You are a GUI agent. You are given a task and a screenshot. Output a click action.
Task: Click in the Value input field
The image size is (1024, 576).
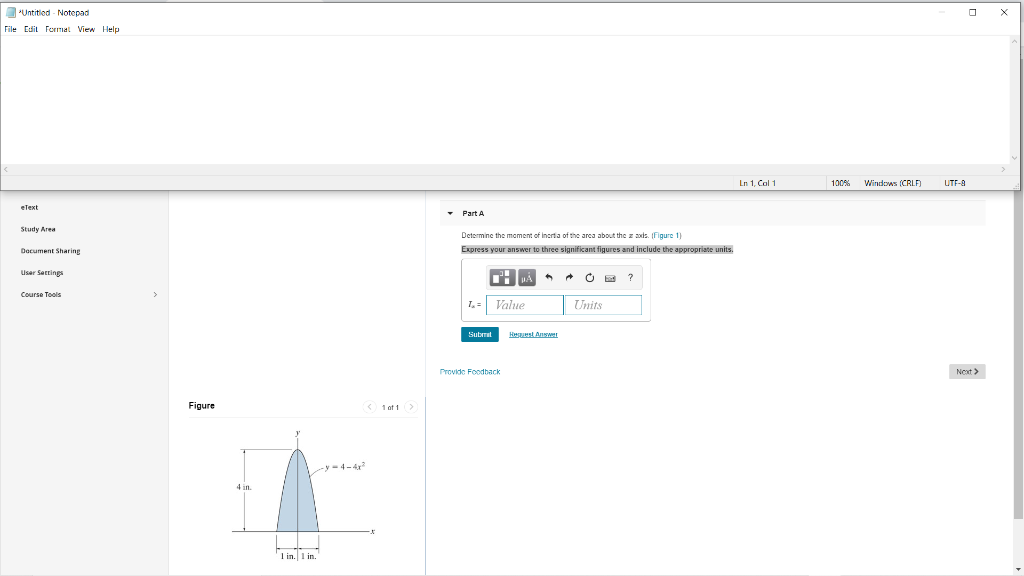(x=523, y=304)
